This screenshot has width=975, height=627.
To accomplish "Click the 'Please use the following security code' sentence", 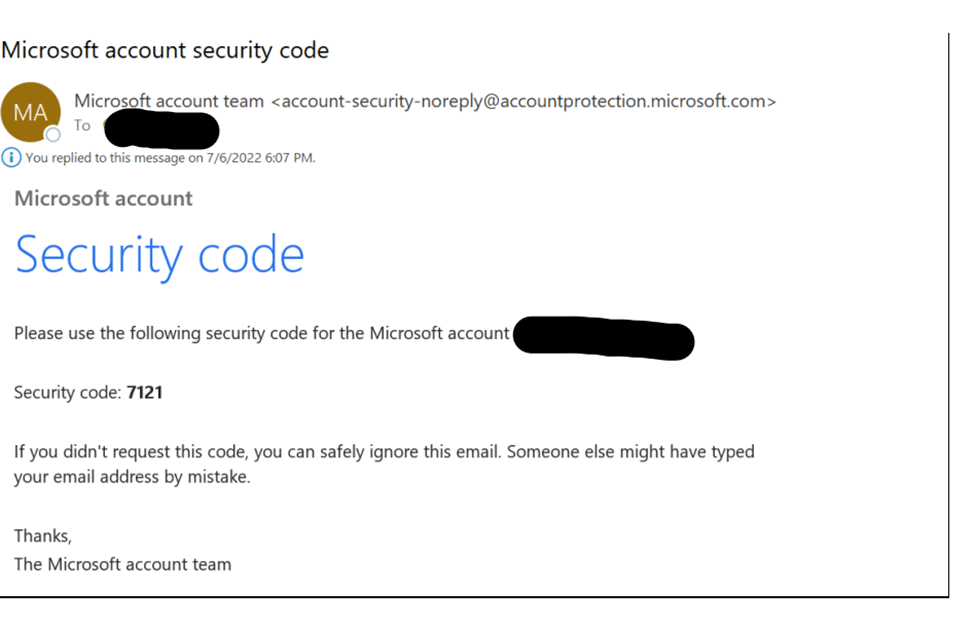I will [262, 333].
